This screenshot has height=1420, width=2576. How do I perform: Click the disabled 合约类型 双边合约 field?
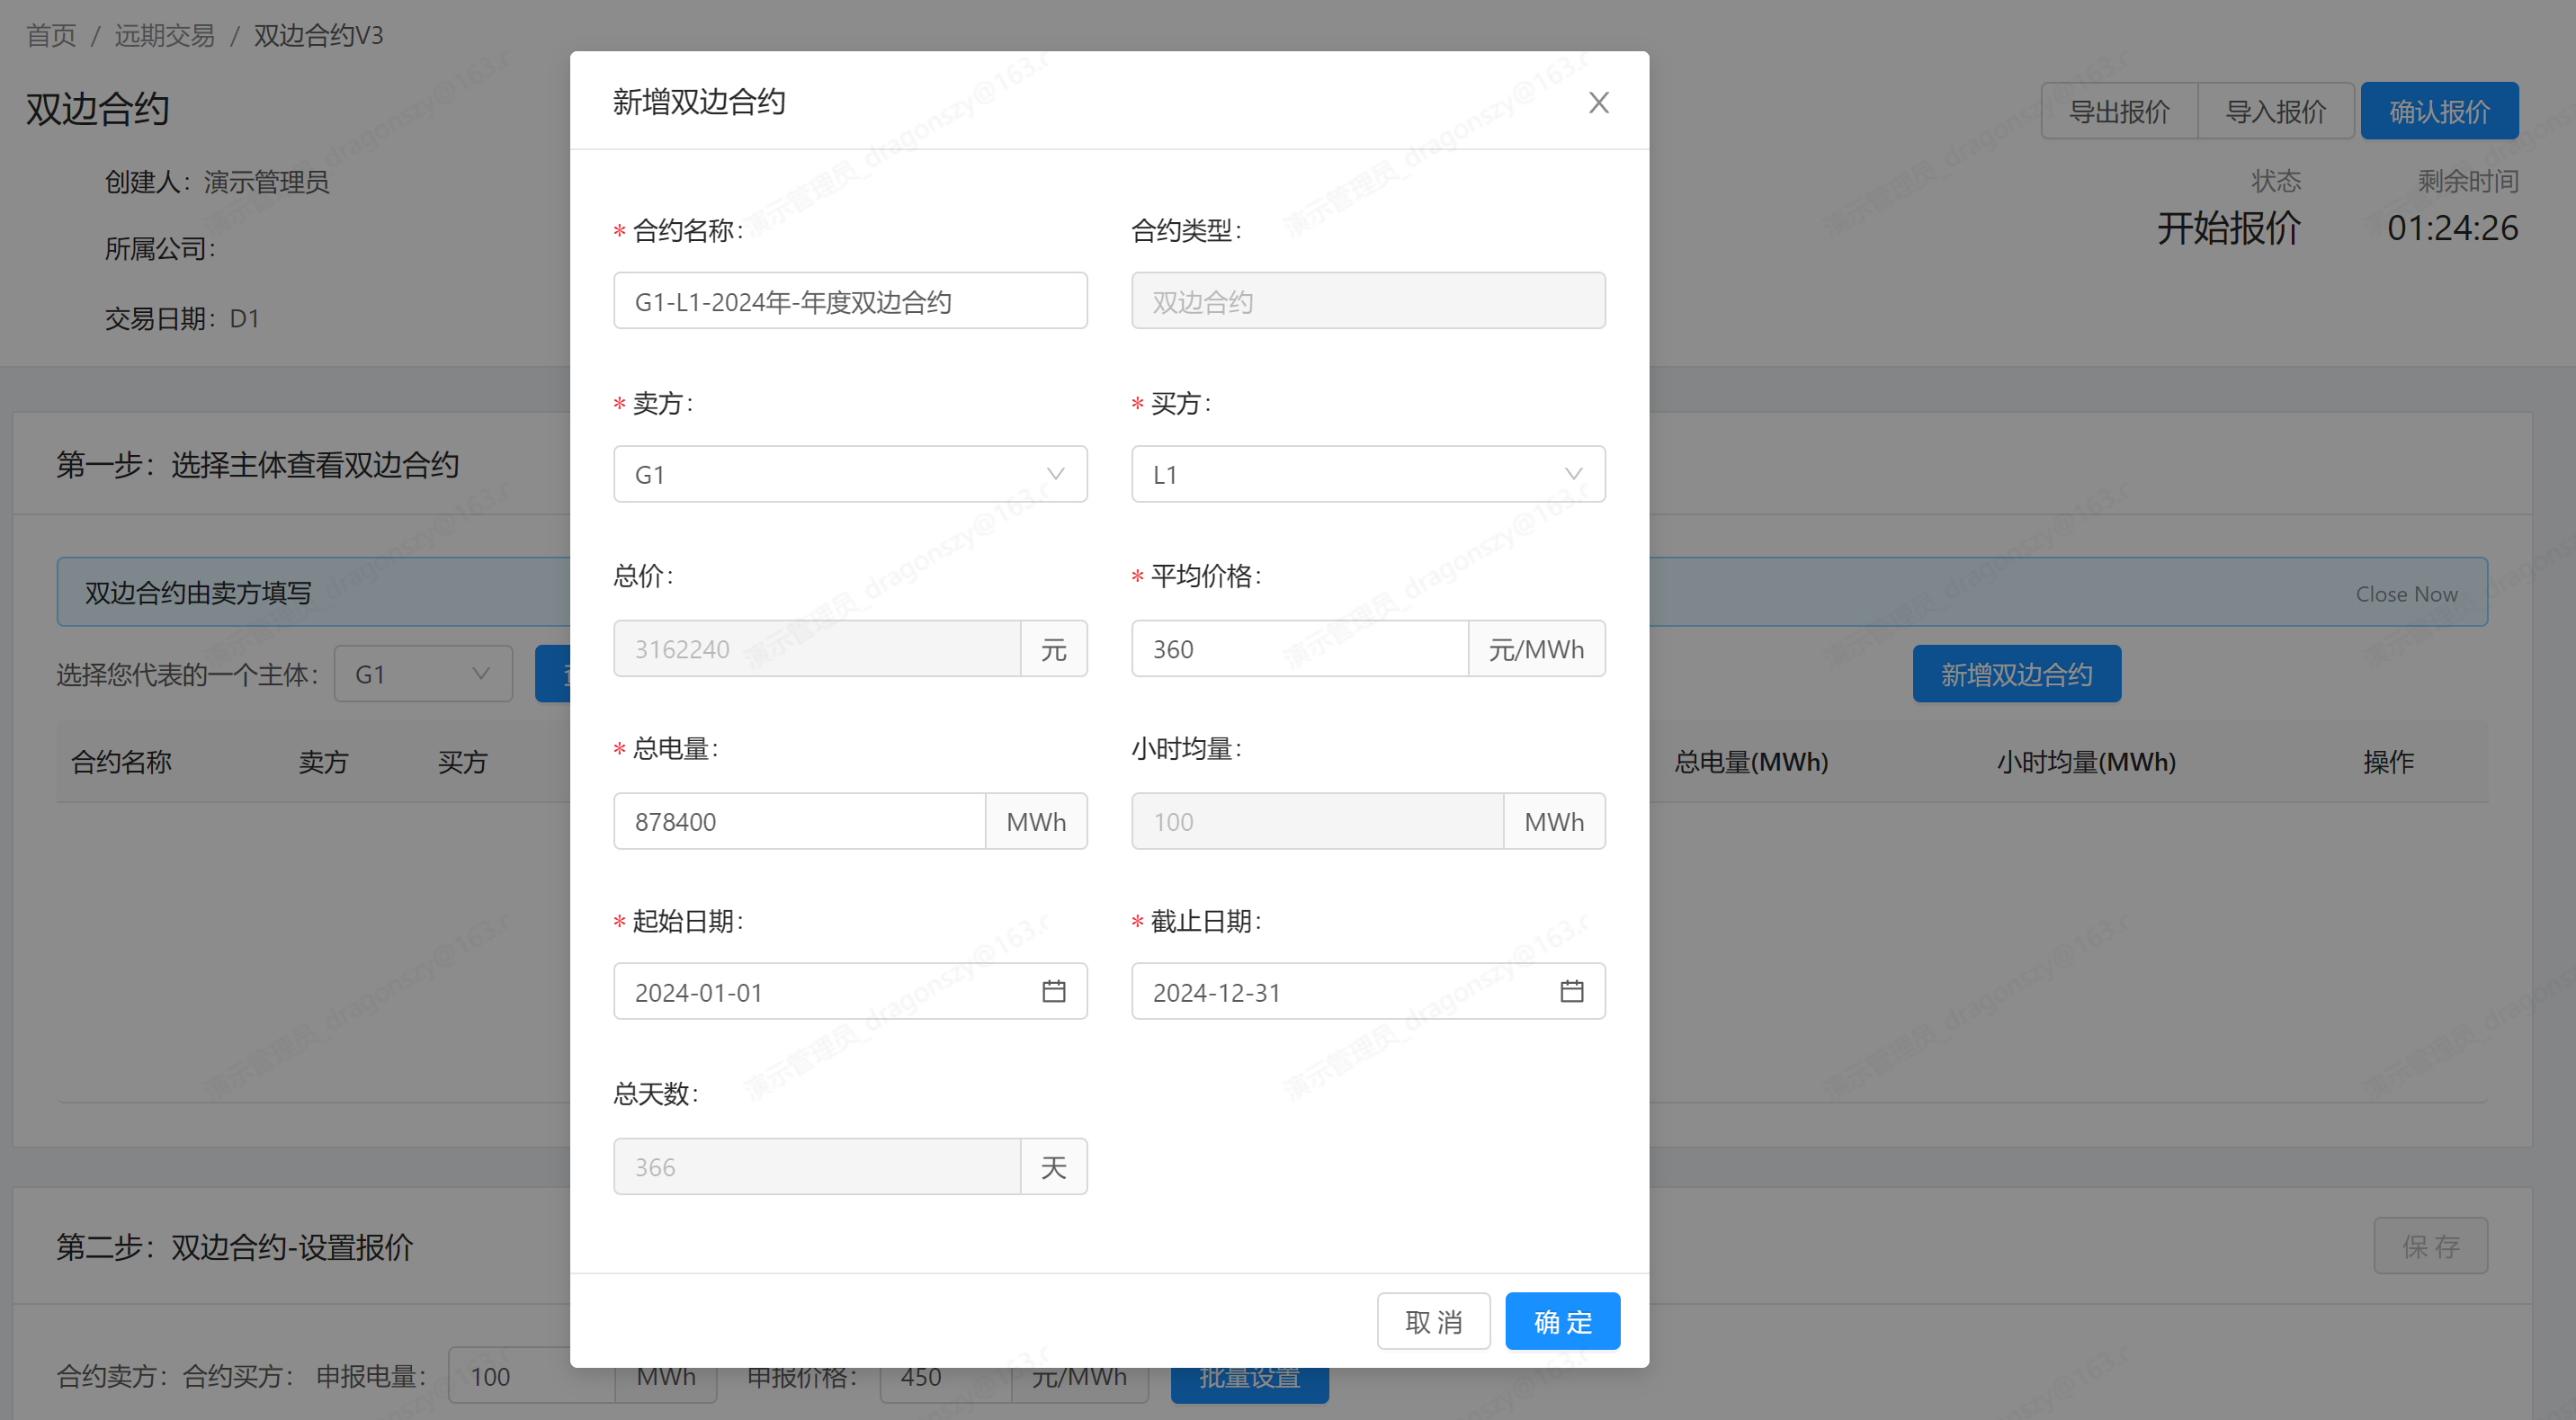click(1368, 301)
